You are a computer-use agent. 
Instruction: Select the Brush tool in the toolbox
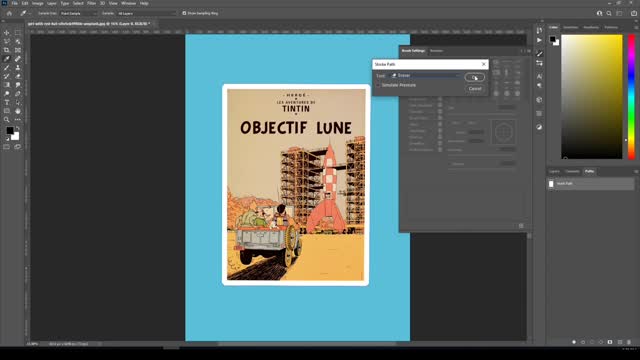(7, 67)
